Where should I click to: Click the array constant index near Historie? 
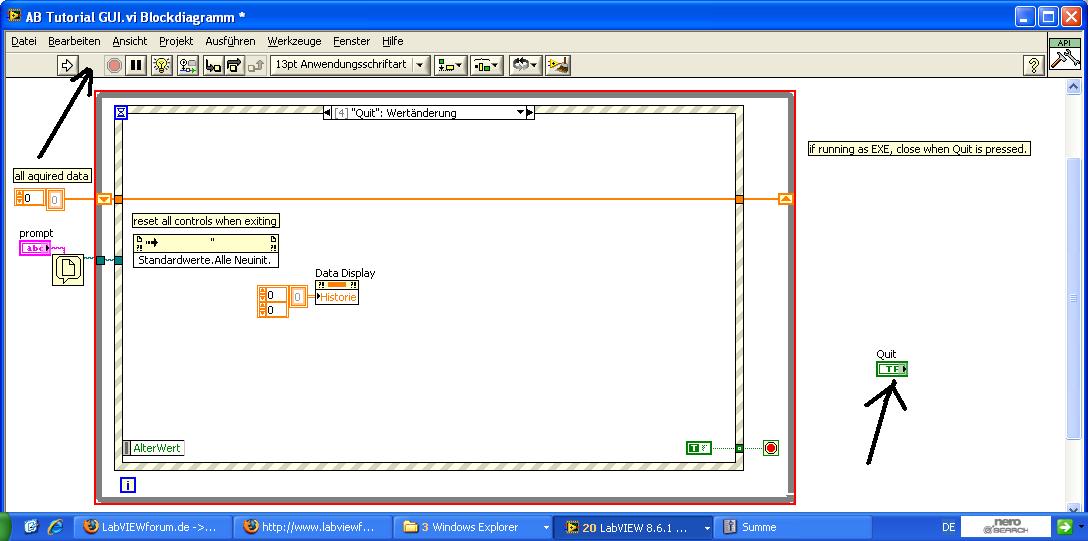272,302
